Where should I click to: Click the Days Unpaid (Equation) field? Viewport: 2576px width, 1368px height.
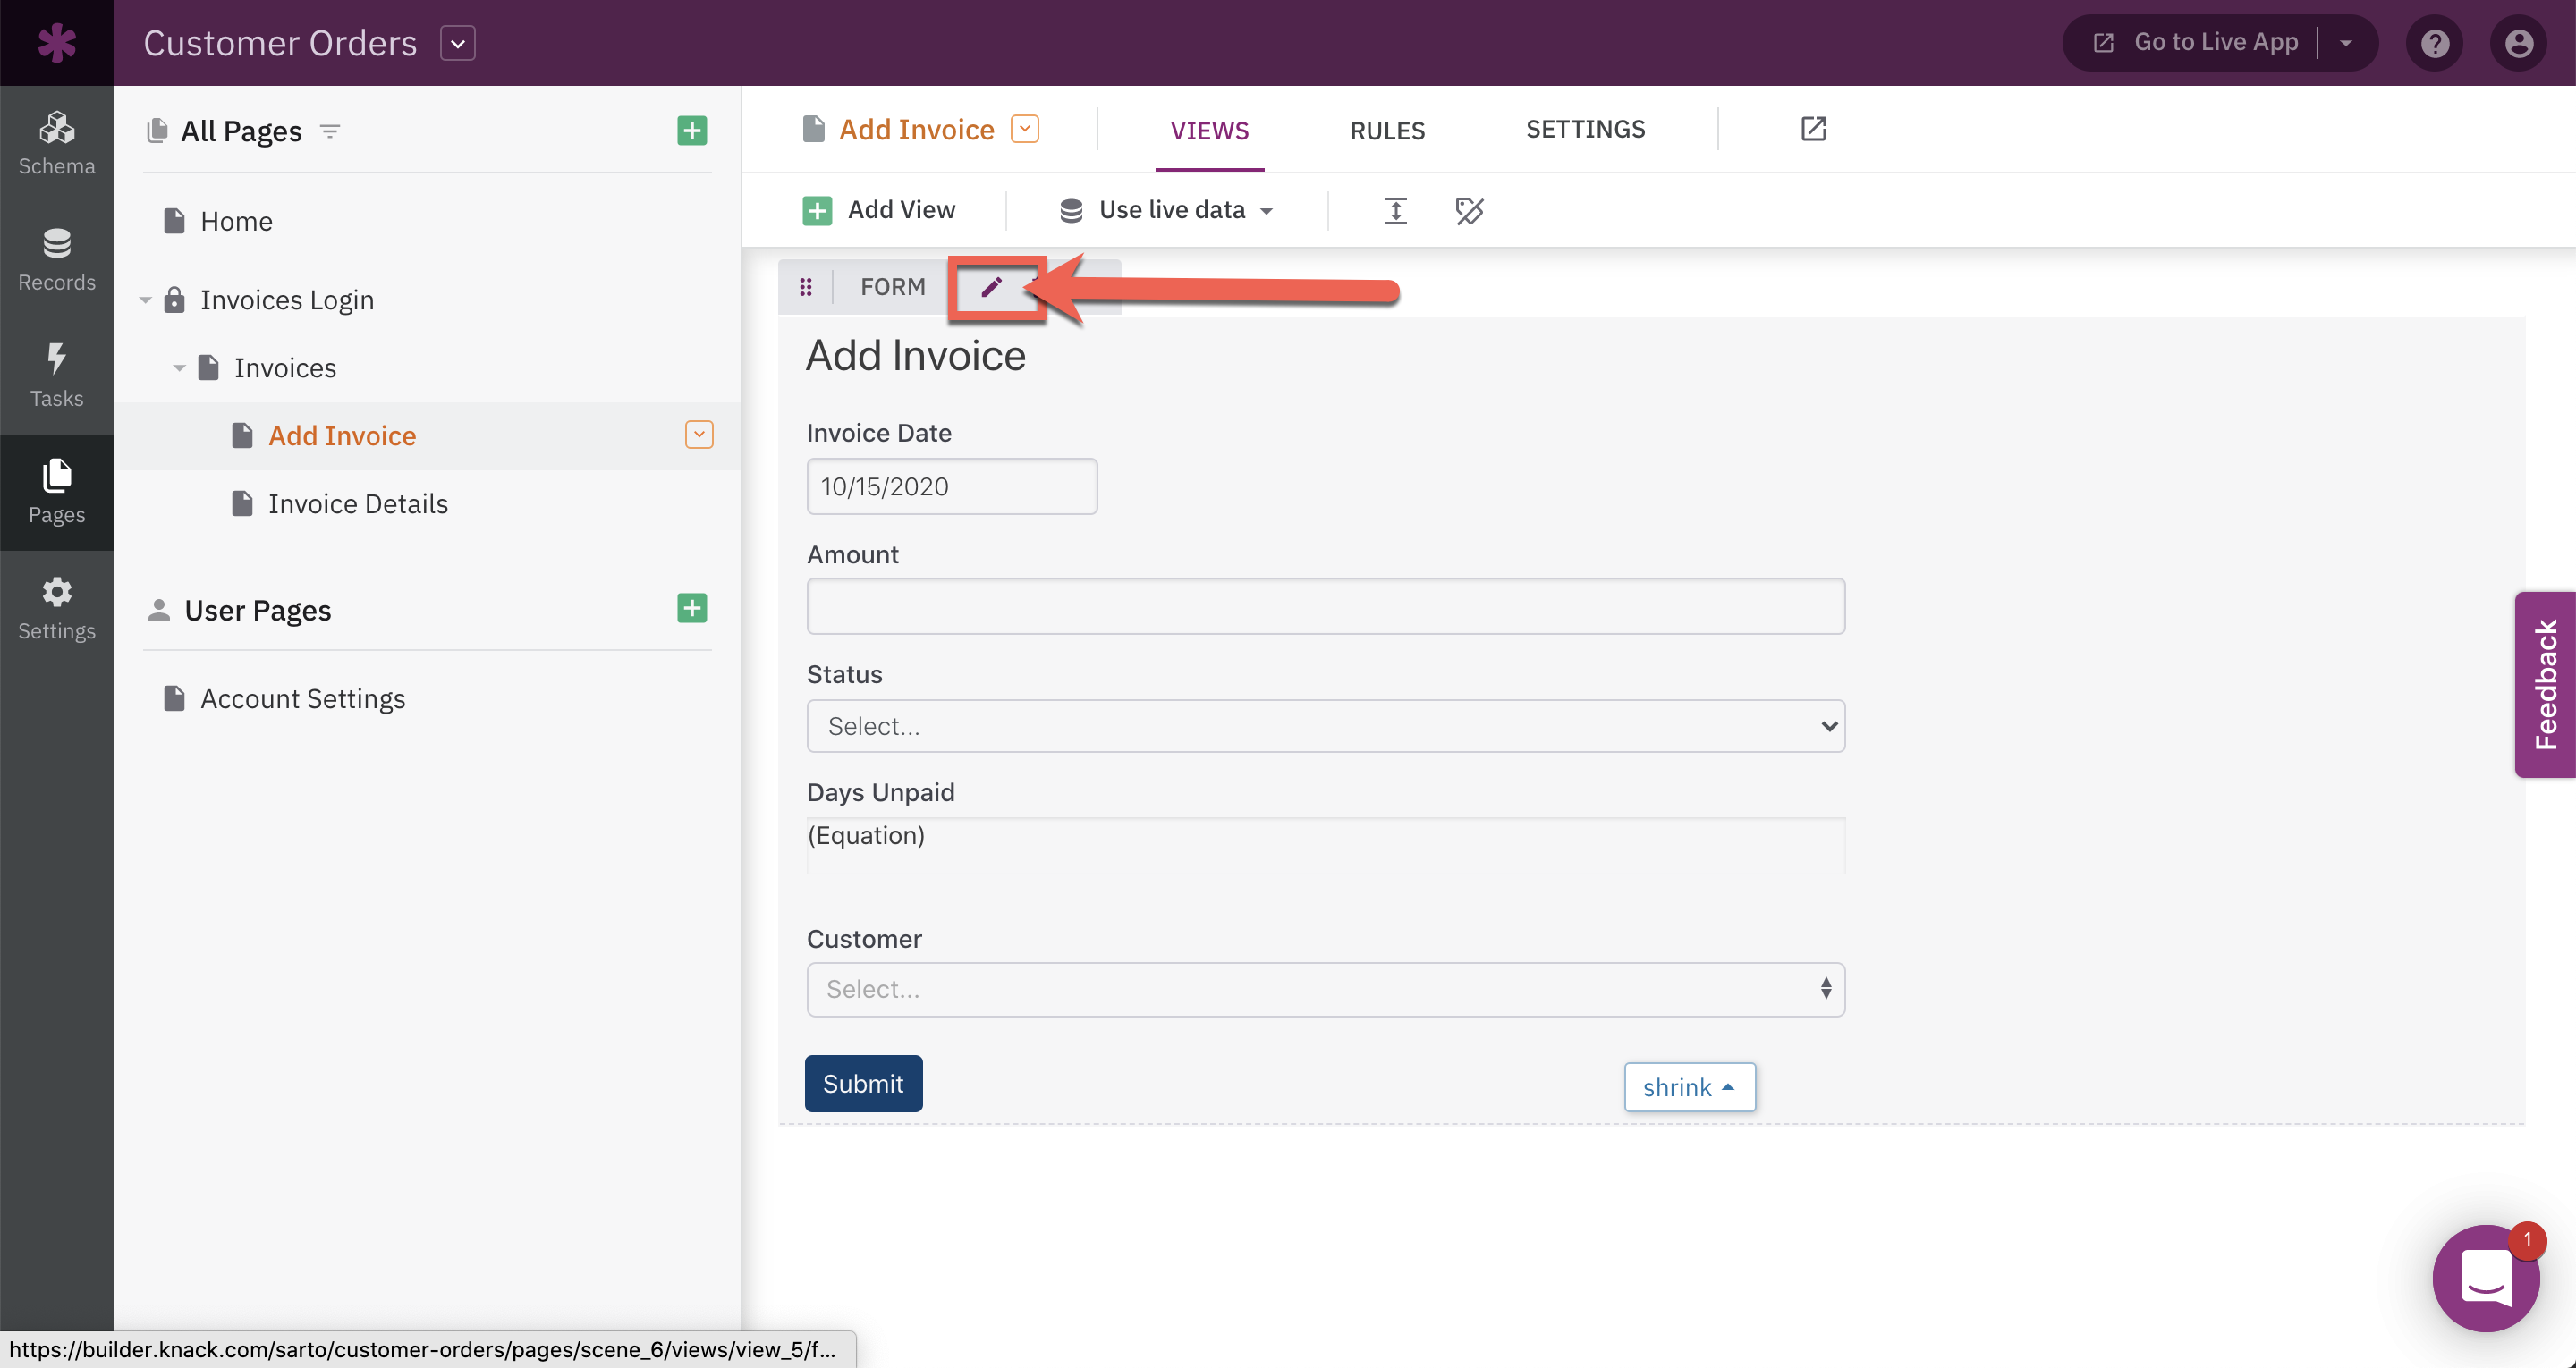1325,845
